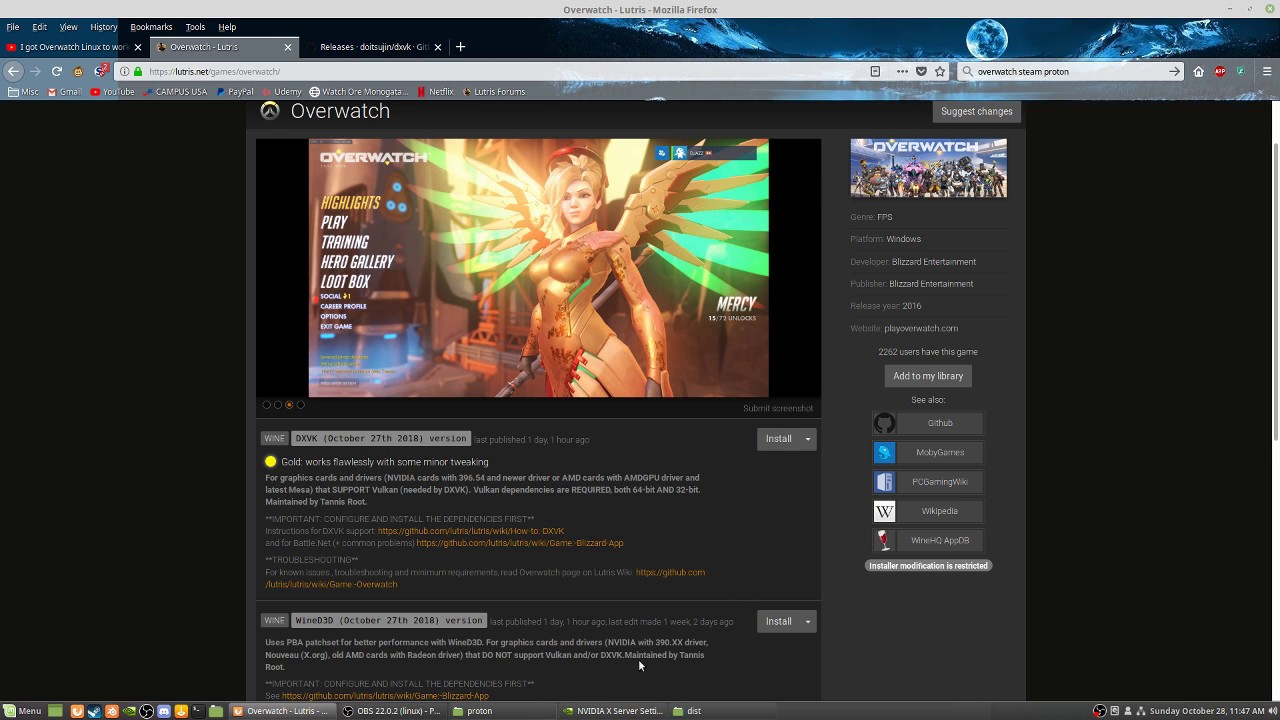Go back using the browser back arrow
Viewport: 1280px width, 720px height.
coord(12,71)
